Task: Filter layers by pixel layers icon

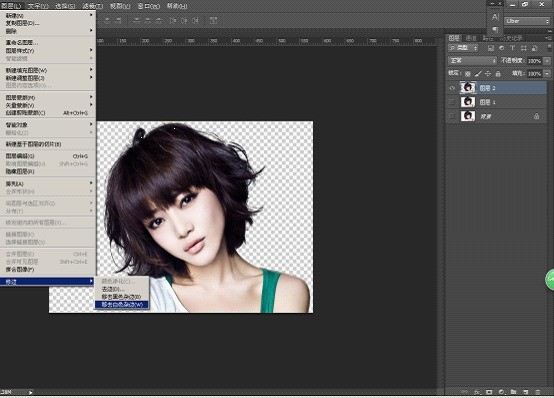Action: pyautogui.click(x=491, y=48)
